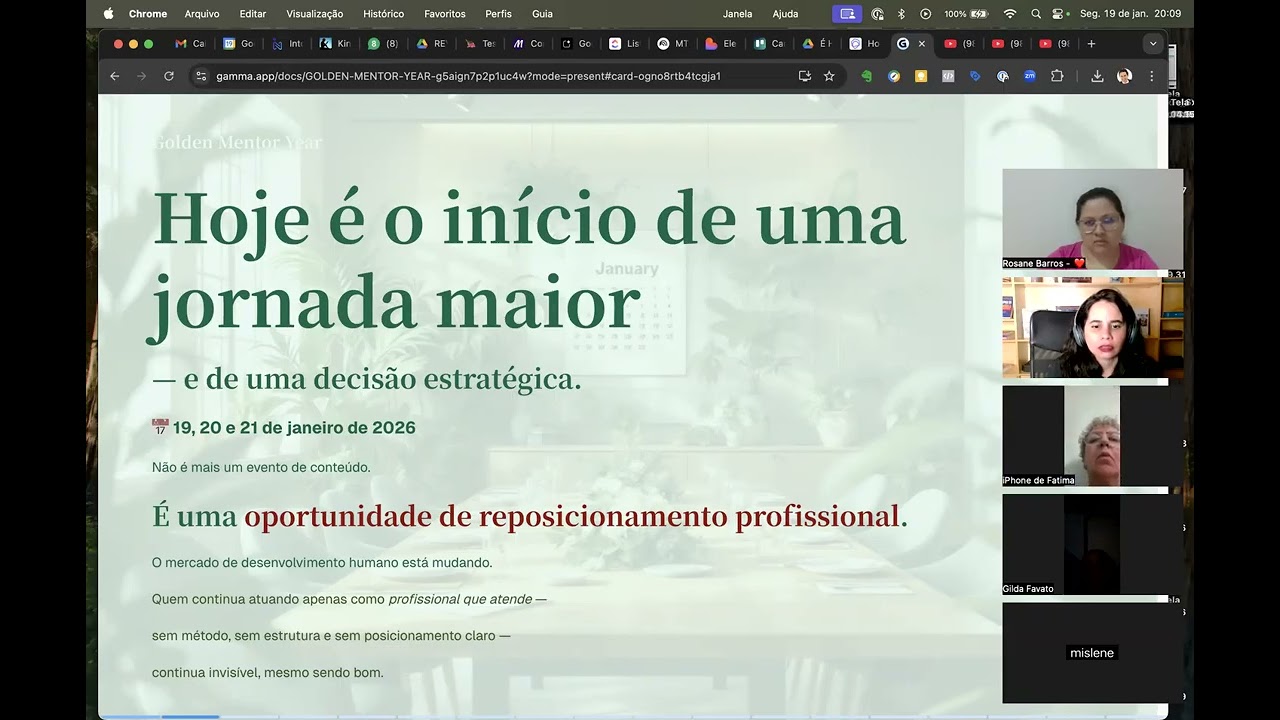Select Rosane Barros video thumbnail
Viewport: 1280px width, 720px height.
[1092, 219]
